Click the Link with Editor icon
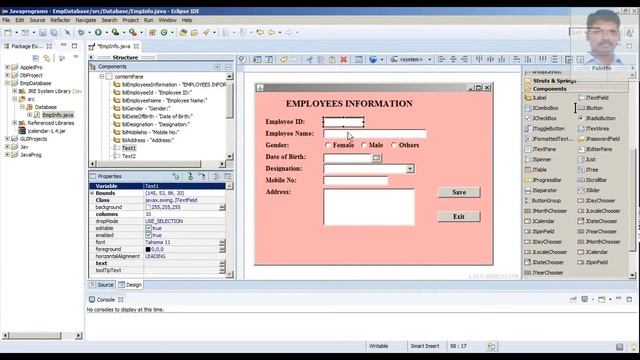This screenshot has width=640, height=360. click(x=47, y=58)
